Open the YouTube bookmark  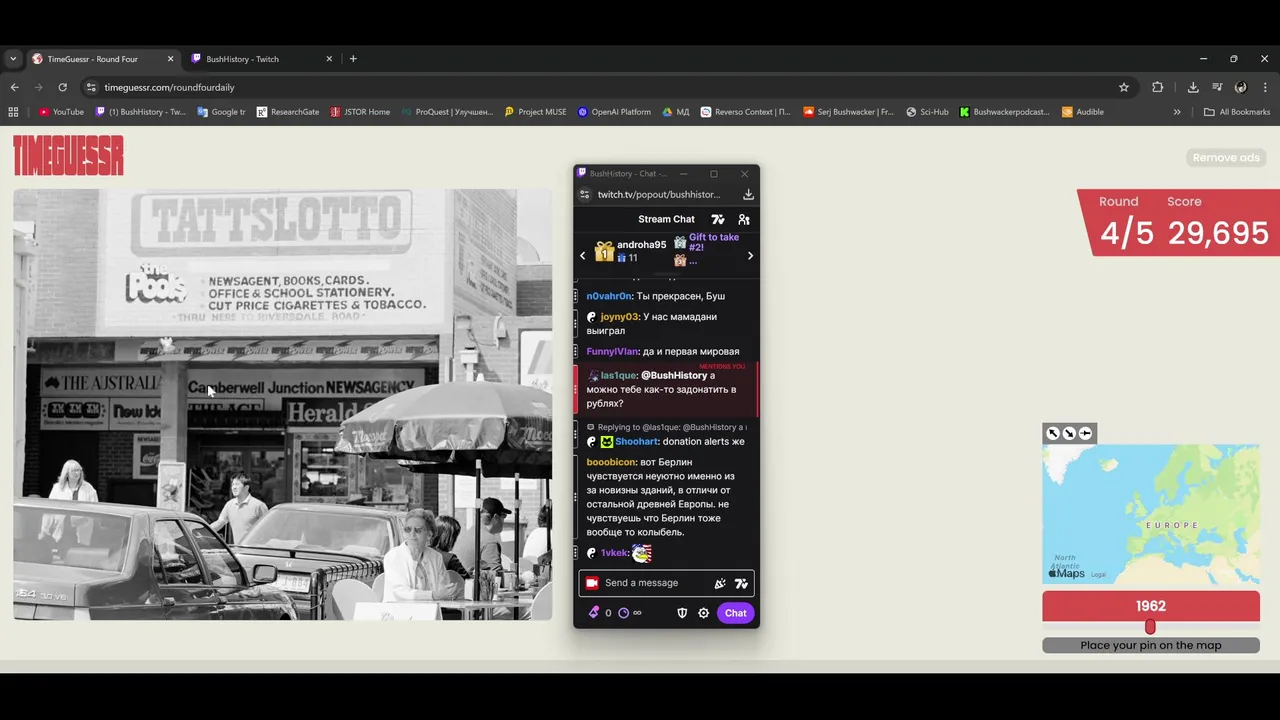[x=61, y=112]
